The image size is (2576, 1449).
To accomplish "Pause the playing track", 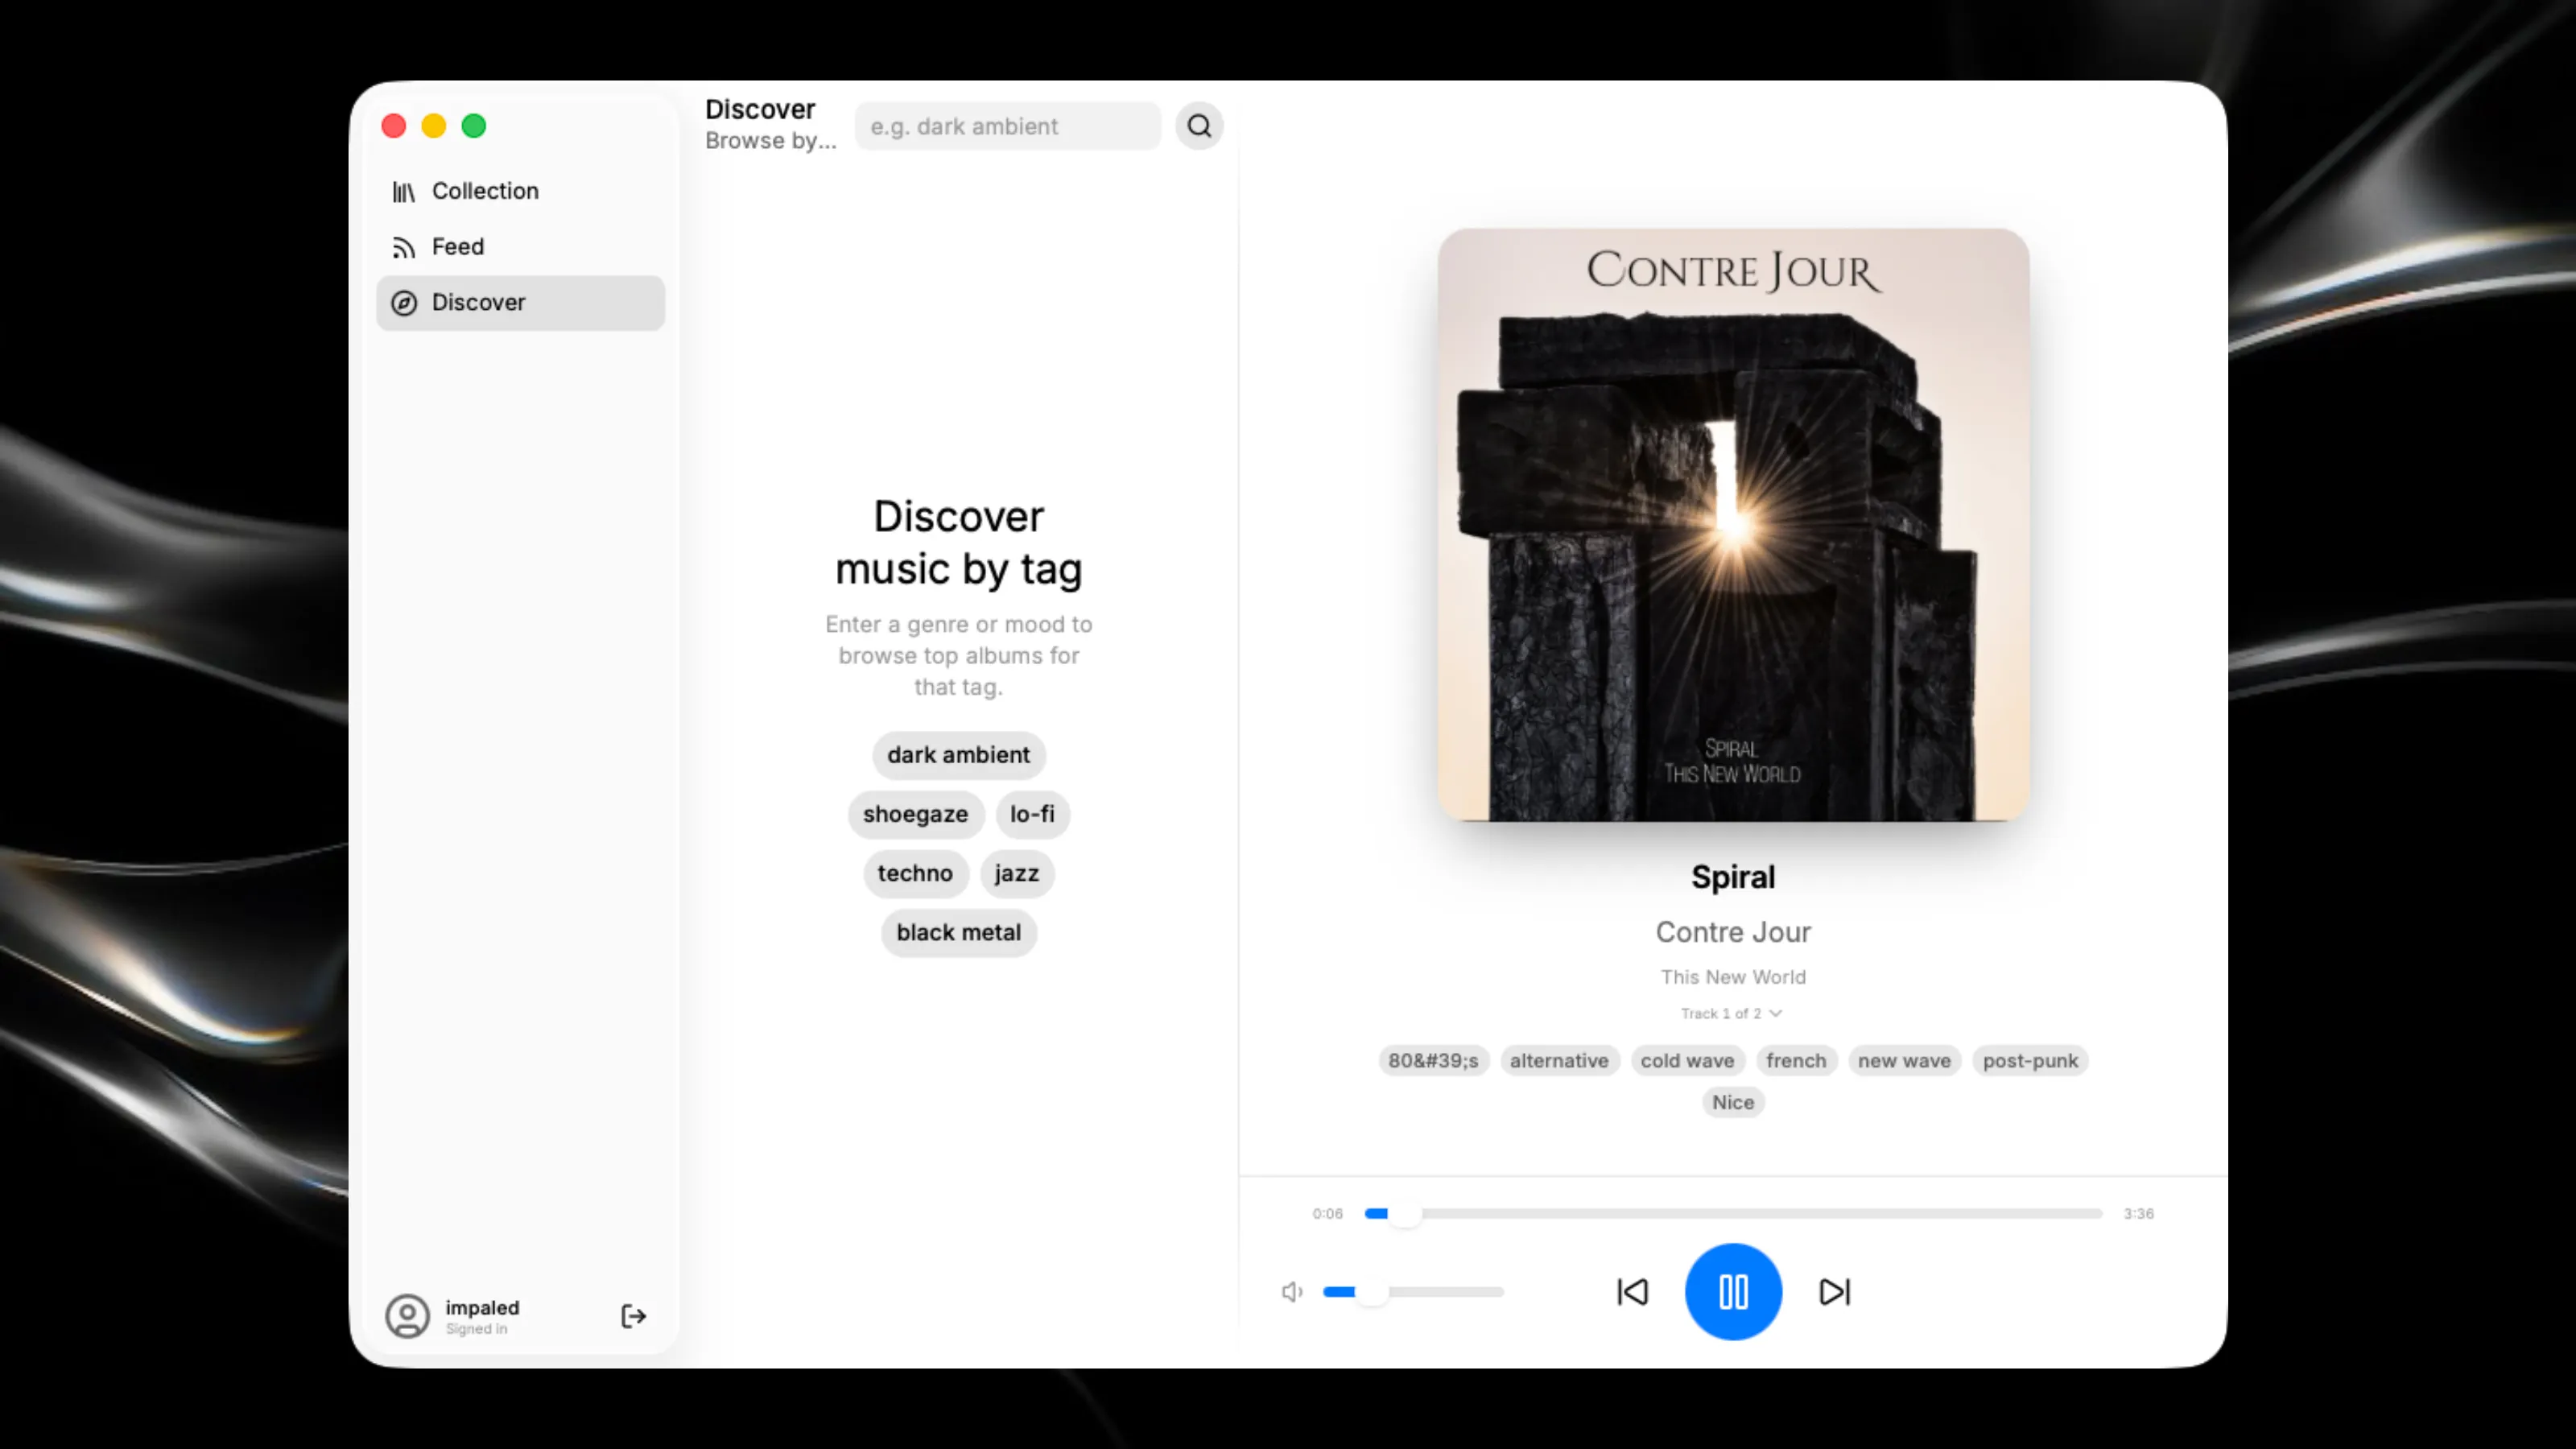I will (1733, 1292).
